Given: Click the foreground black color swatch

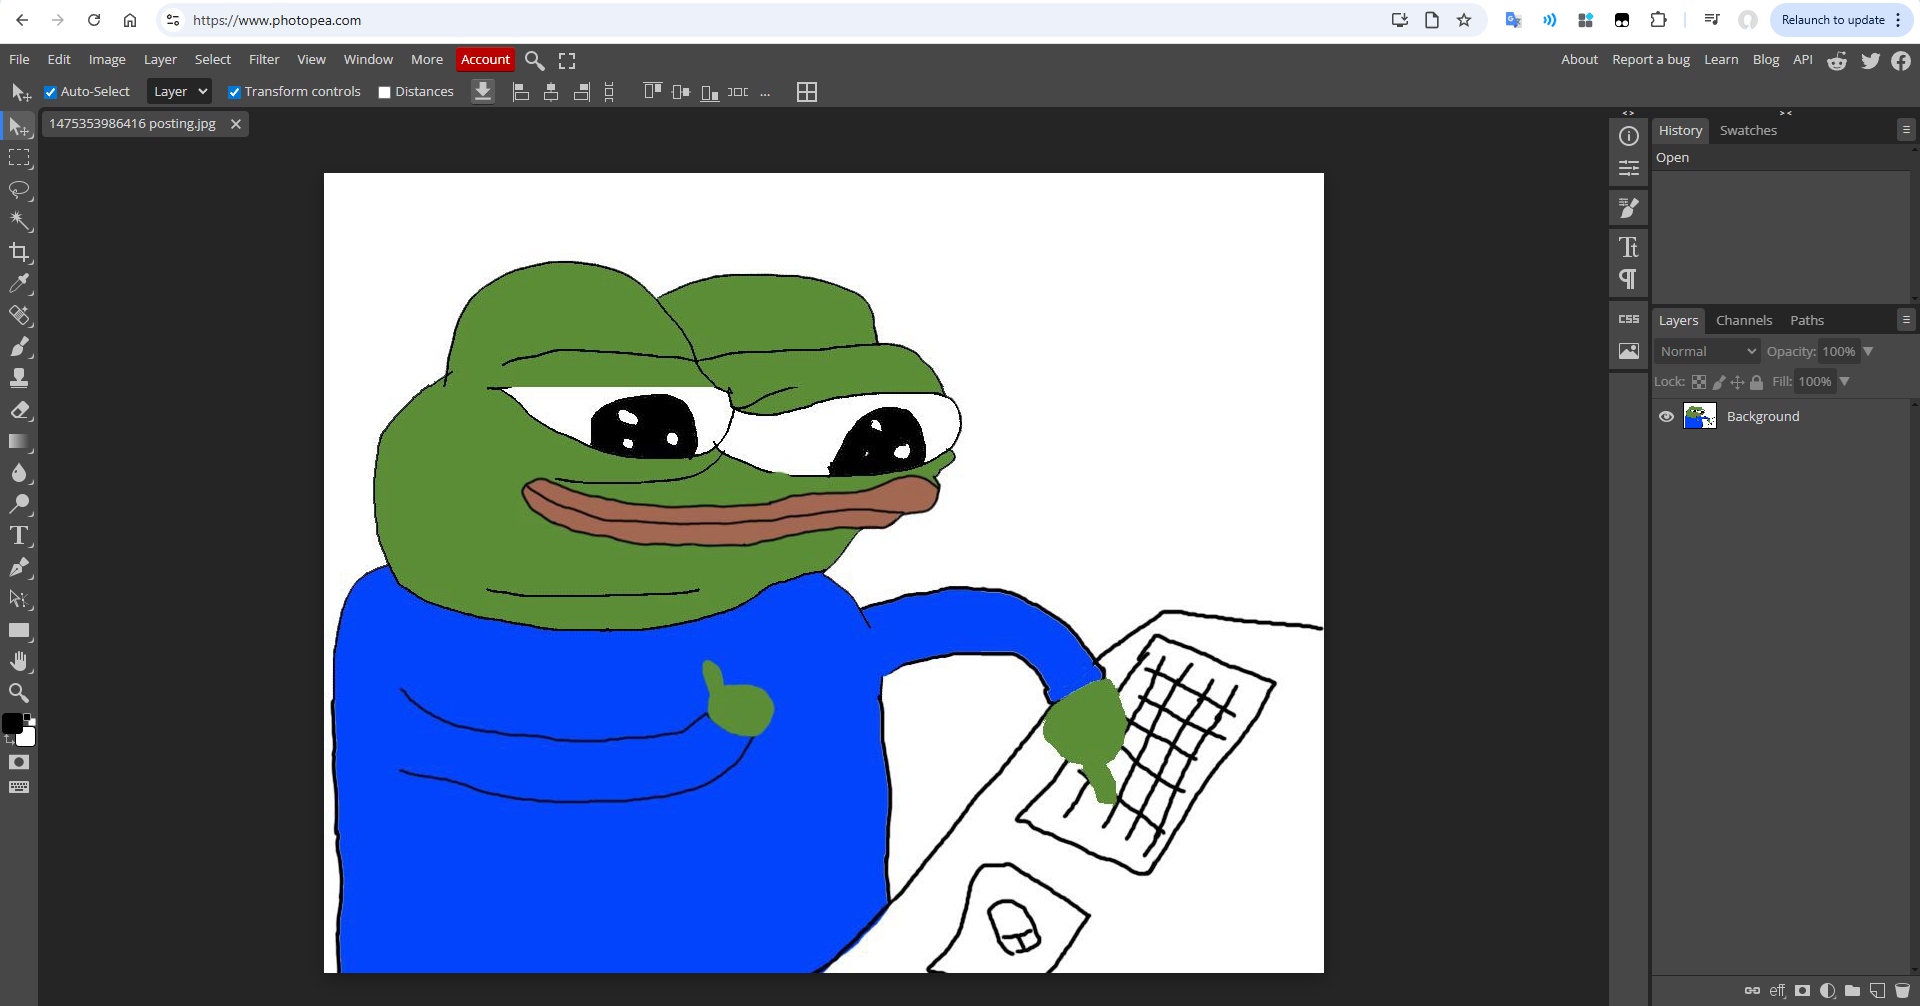Looking at the screenshot, I should coord(12,724).
